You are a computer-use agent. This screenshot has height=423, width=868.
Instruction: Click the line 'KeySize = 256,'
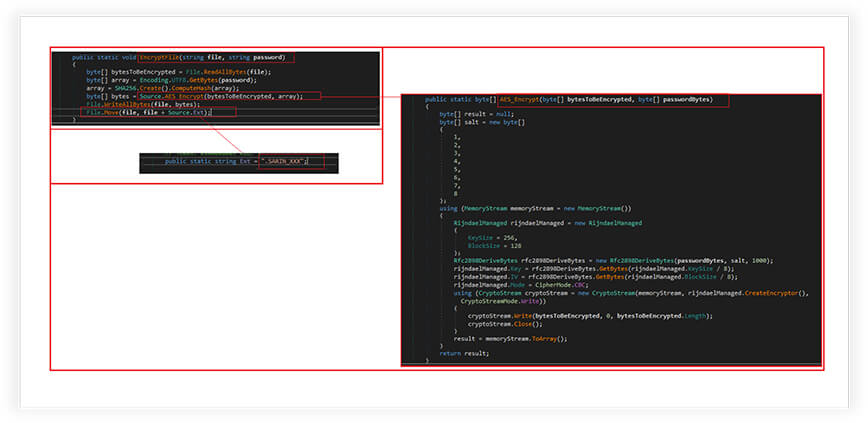[493, 238]
